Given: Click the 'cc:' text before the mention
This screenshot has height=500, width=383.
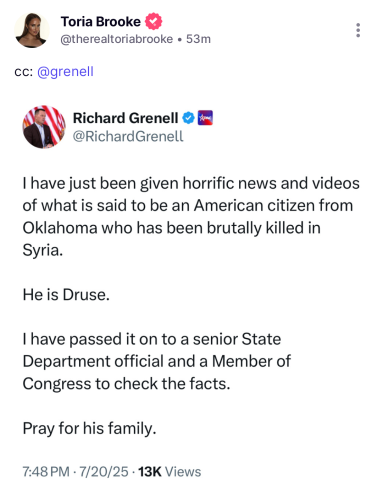Looking at the screenshot, I should click(x=24, y=72).
